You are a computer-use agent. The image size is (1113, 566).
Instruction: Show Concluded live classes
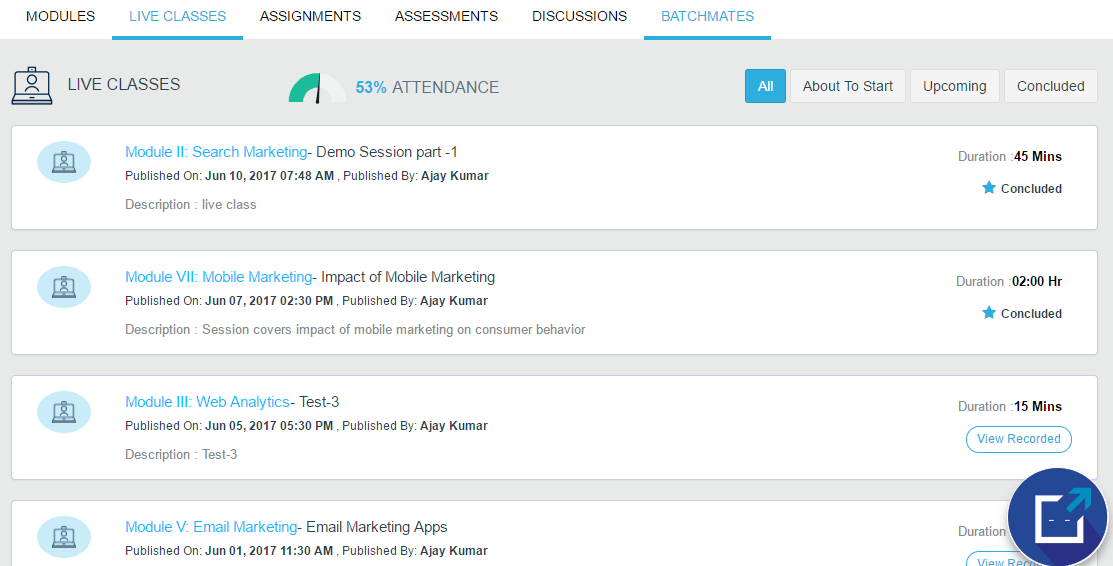[1051, 86]
